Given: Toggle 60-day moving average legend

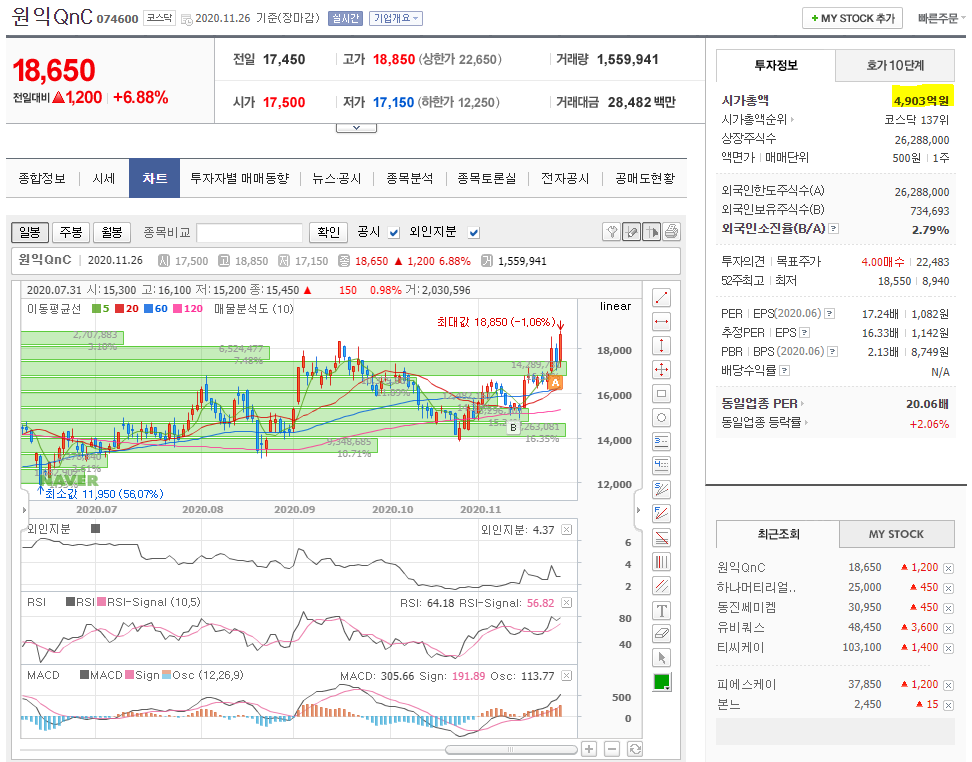Looking at the screenshot, I should (156, 309).
